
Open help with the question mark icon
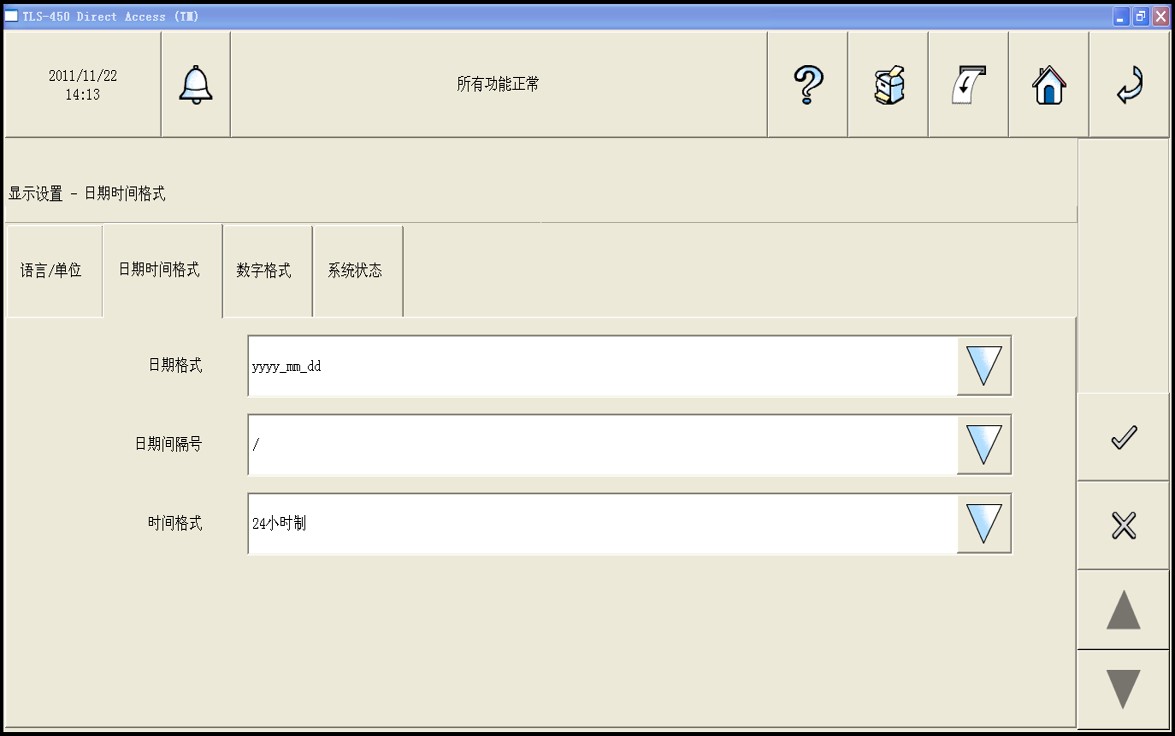click(807, 85)
